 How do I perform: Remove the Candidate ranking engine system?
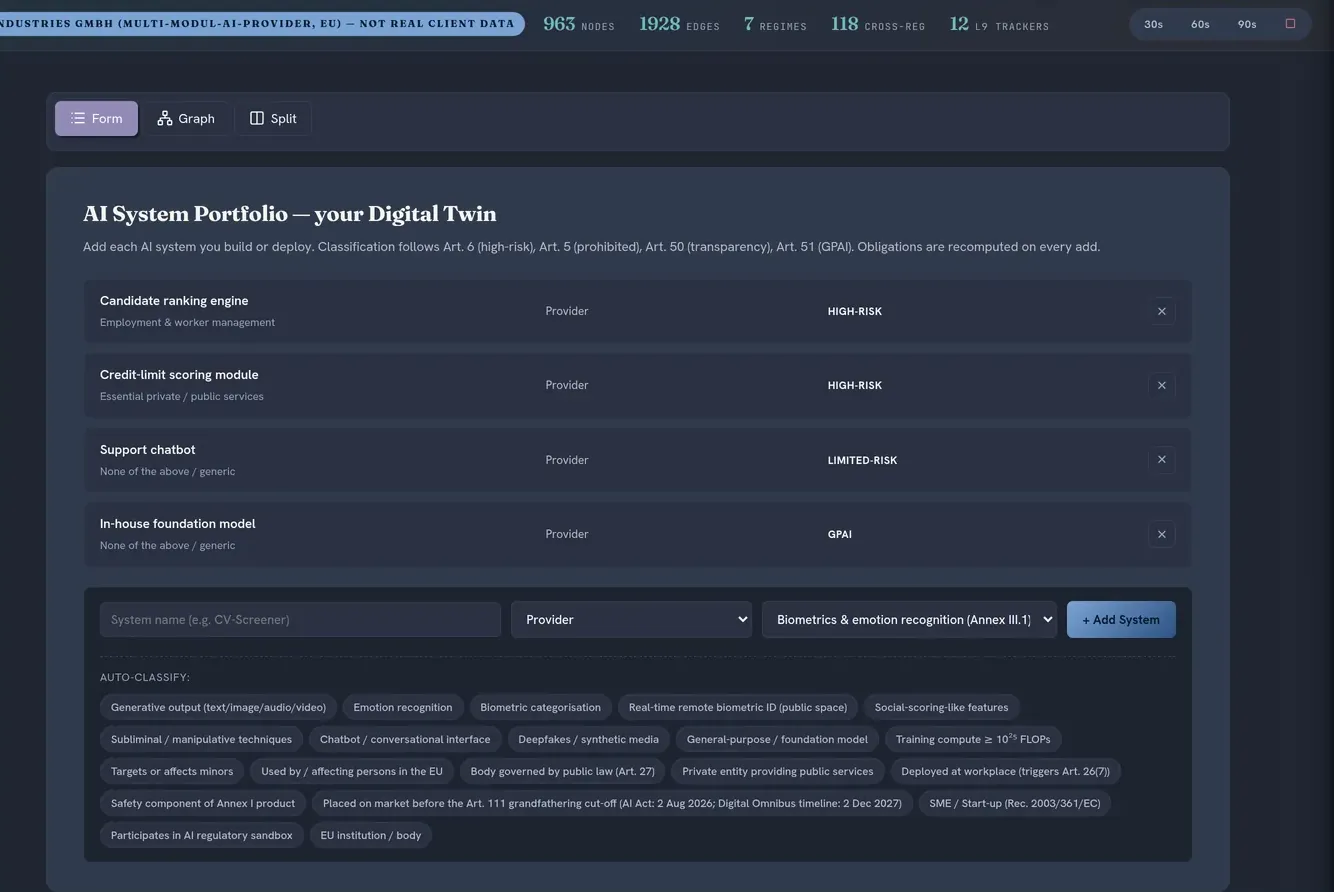click(1161, 311)
